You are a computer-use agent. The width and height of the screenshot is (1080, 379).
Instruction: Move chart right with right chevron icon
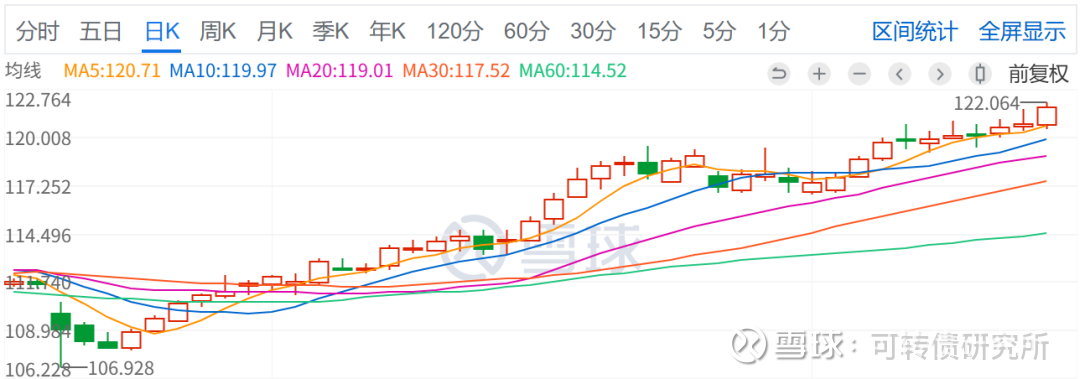pyautogui.click(x=939, y=73)
